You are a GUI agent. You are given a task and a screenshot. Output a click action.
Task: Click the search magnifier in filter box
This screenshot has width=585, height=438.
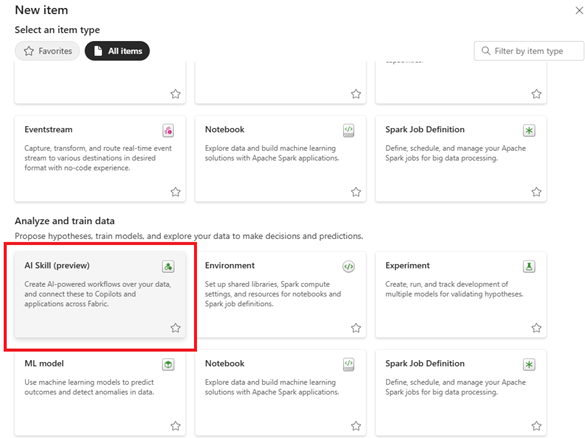coord(485,51)
